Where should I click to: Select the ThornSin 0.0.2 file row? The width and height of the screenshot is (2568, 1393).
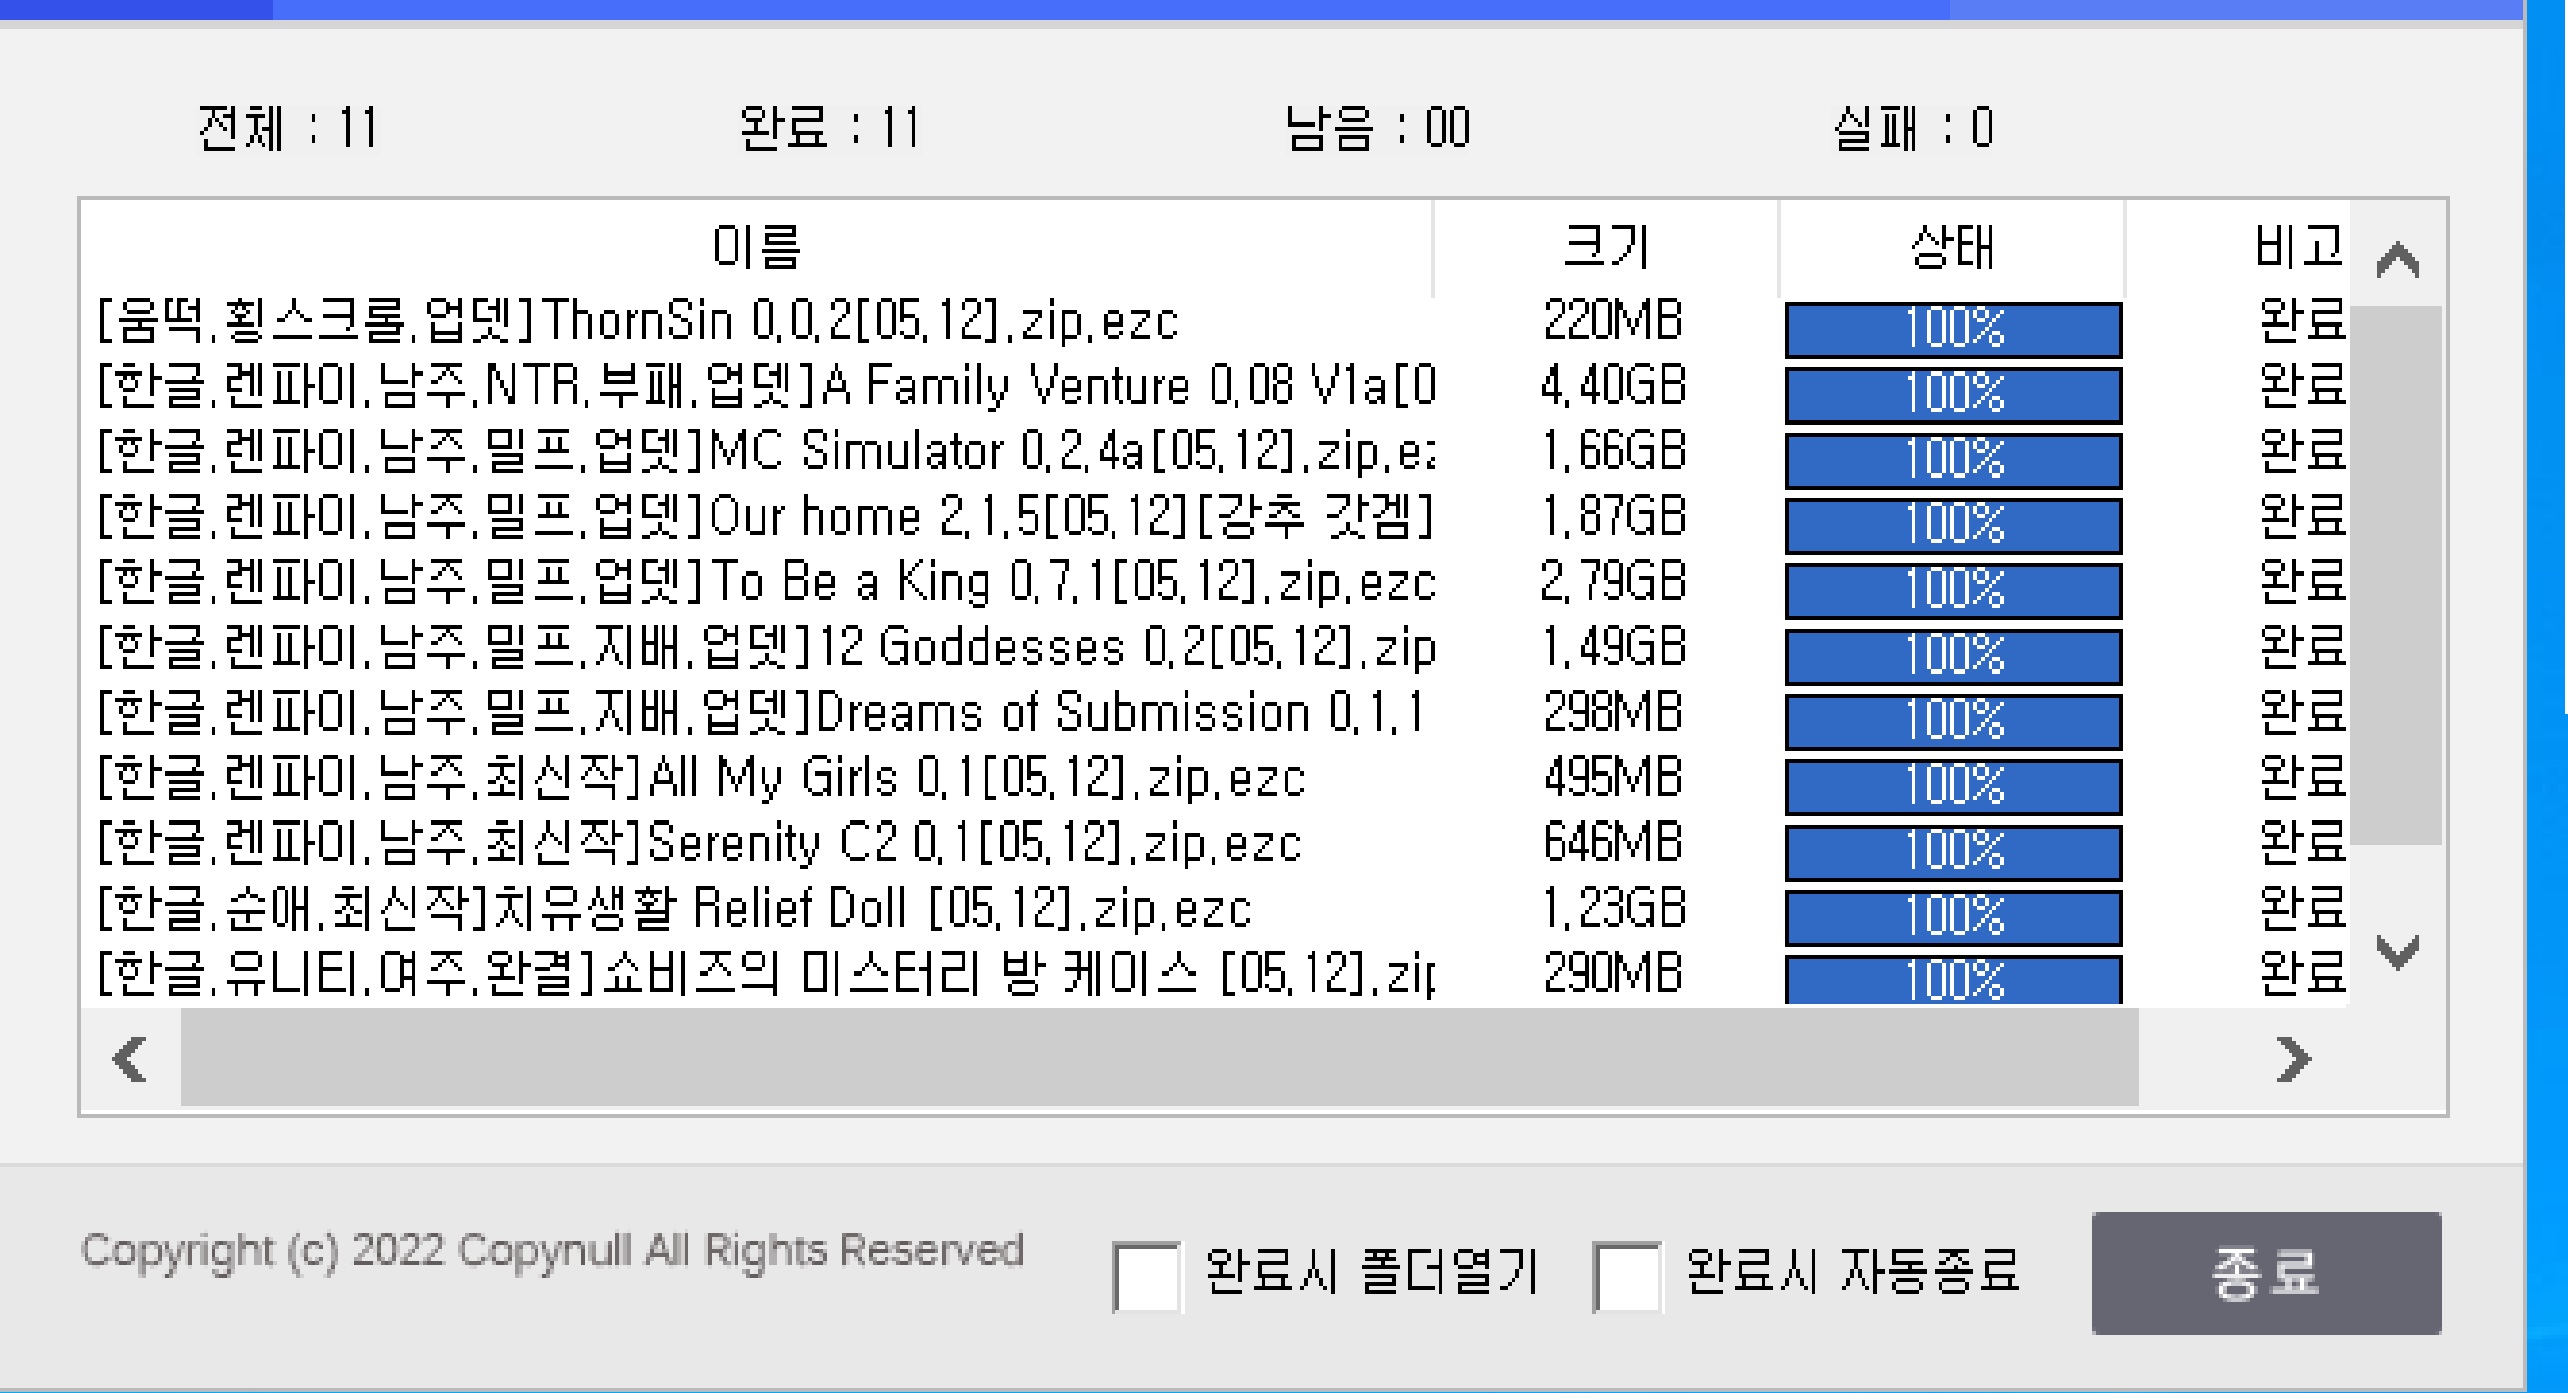638,322
